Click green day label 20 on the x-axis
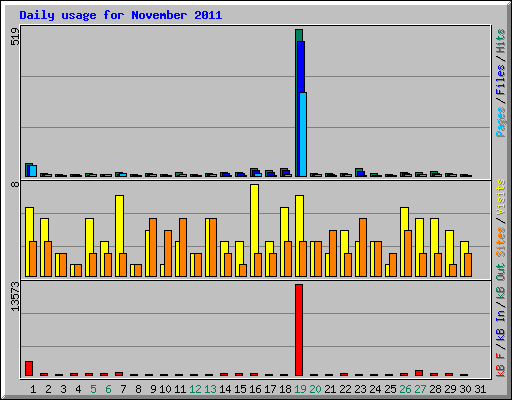This screenshot has width=512, height=400. (x=315, y=389)
